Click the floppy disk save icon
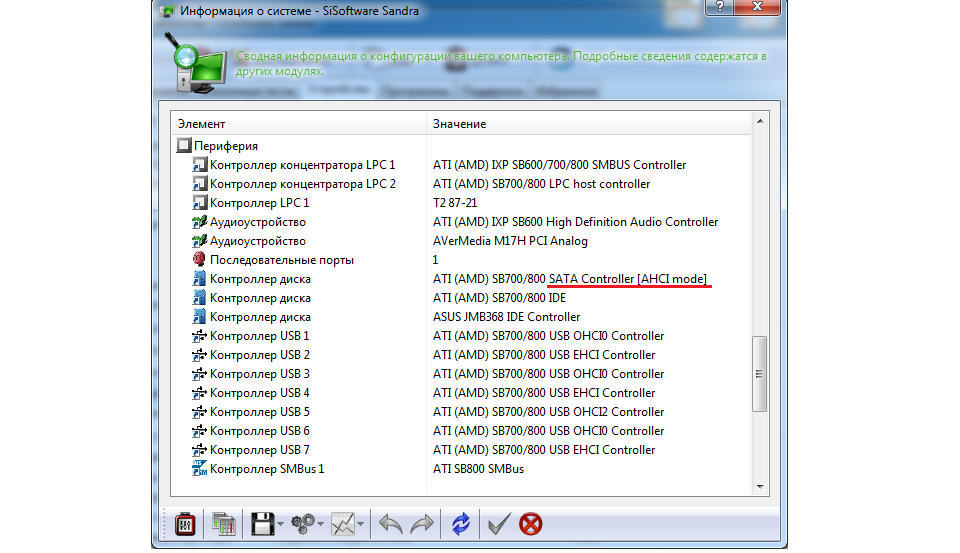Viewport: 960px width, 553px height. point(263,524)
